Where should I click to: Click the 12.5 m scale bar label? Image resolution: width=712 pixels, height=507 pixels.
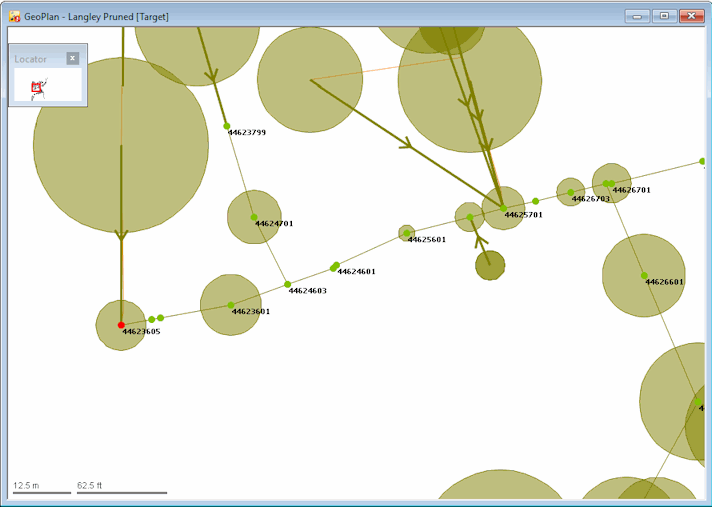(x=26, y=485)
